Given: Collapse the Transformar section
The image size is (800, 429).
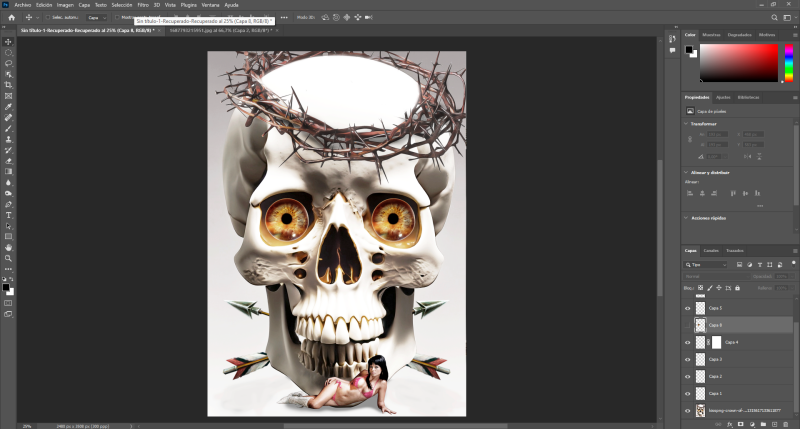Looking at the screenshot, I should [x=687, y=123].
